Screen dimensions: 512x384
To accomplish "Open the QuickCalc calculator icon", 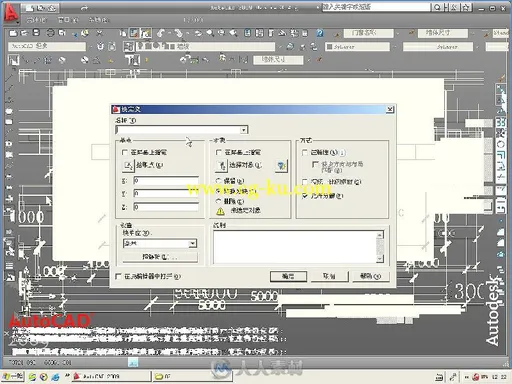I will 305,33.
